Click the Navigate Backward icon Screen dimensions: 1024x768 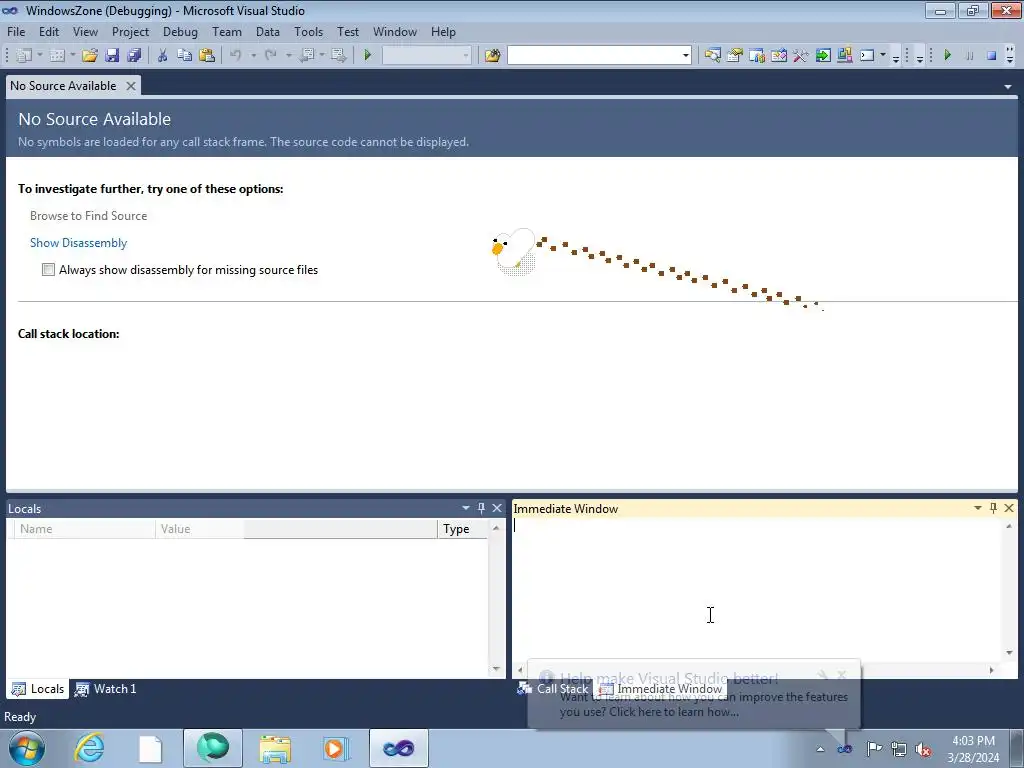pos(306,56)
